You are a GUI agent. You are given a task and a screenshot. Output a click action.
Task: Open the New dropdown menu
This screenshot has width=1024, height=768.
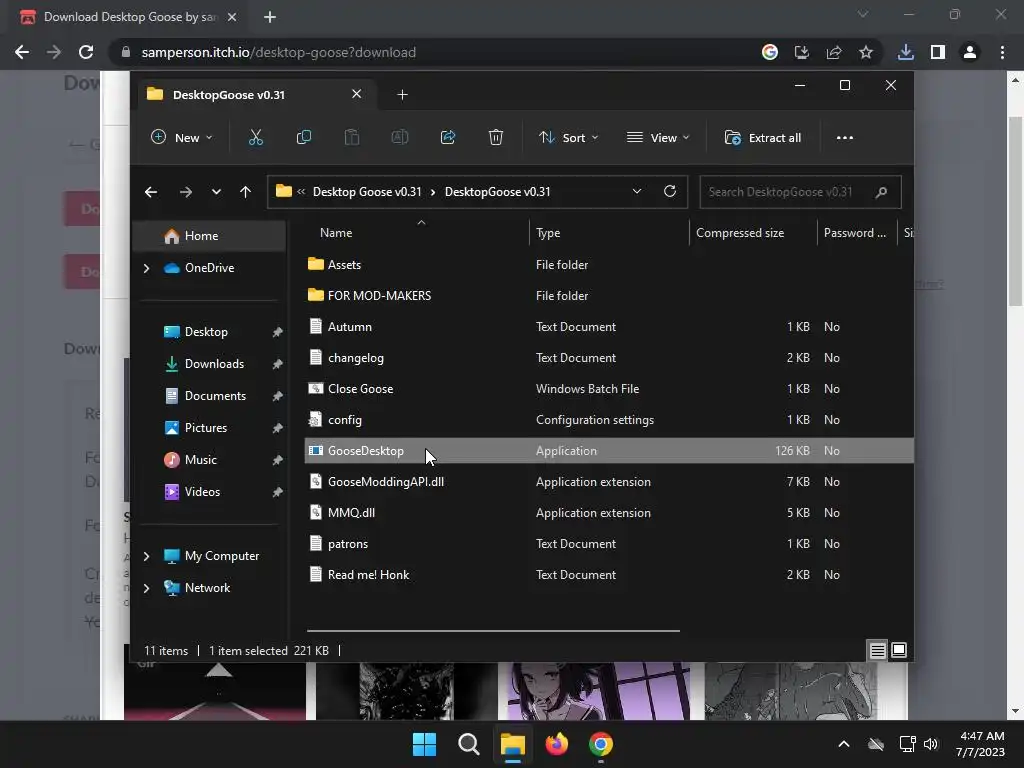click(x=182, y=138)
